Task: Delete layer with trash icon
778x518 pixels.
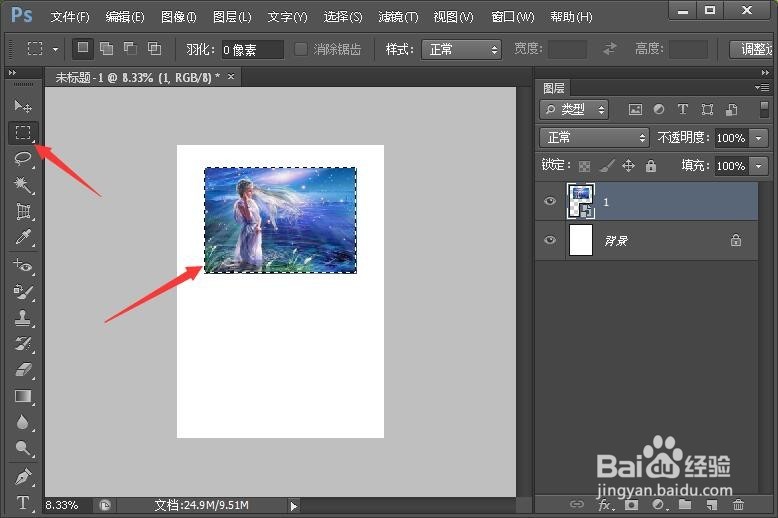Action: pos(738,505)
